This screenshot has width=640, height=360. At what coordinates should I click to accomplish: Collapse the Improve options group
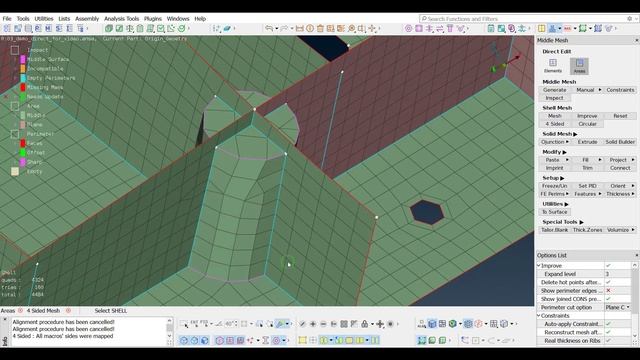click(x=539, y=266)
